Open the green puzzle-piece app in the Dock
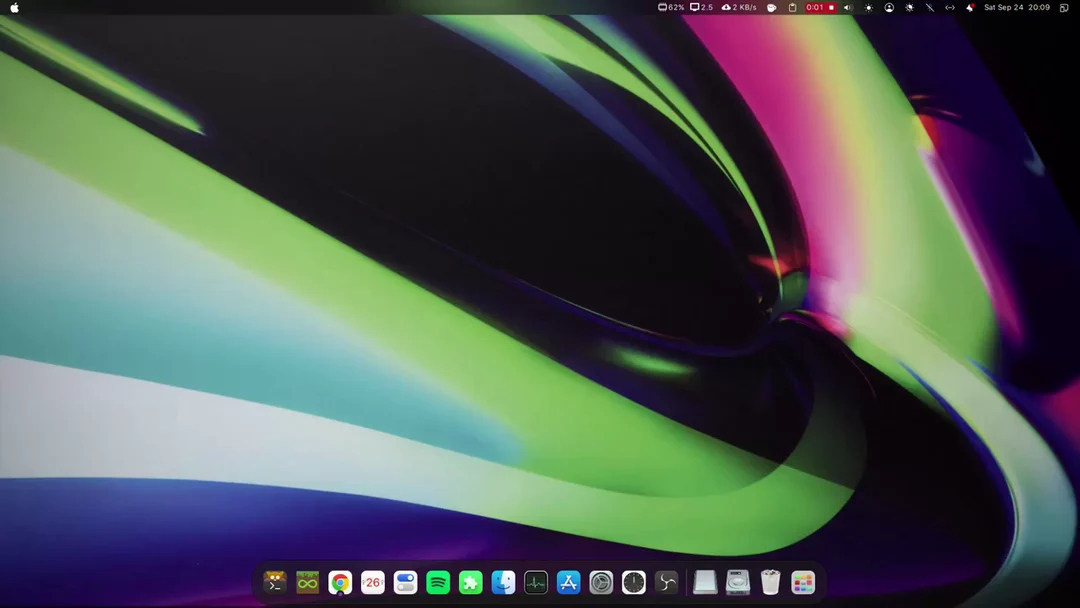 coord(469,582)
